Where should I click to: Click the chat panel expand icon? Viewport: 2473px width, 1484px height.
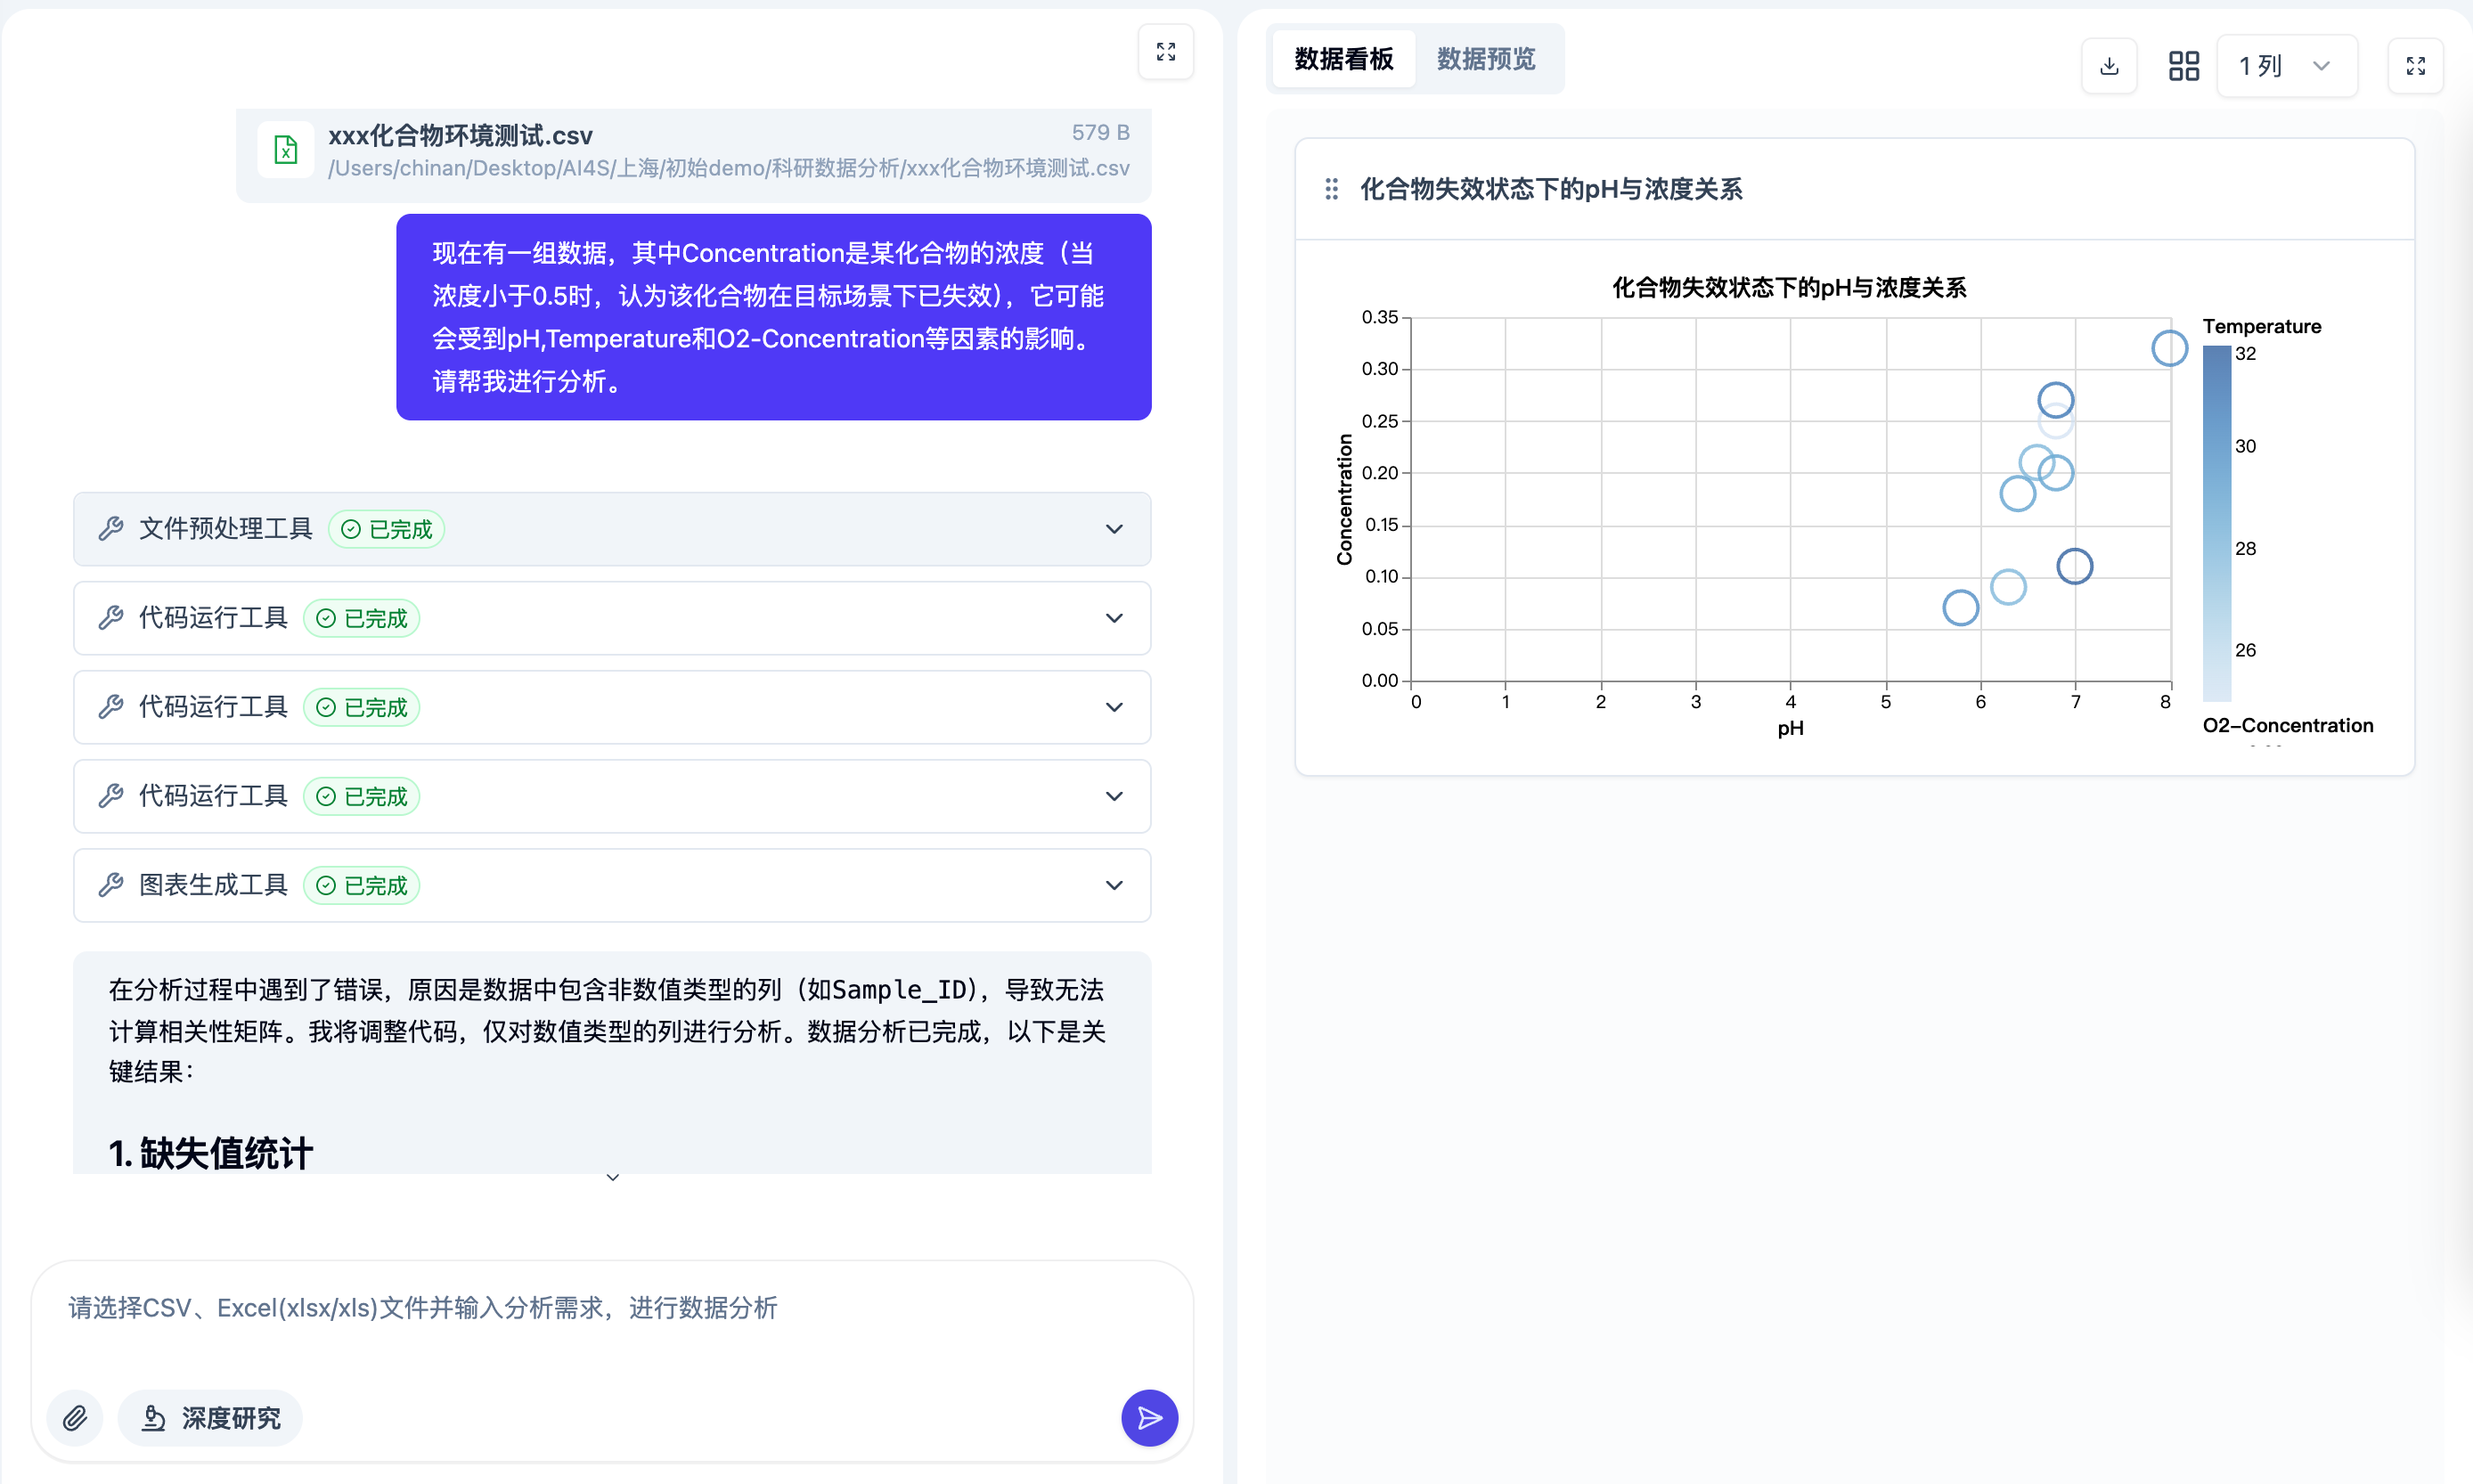tap(1165, 51)
